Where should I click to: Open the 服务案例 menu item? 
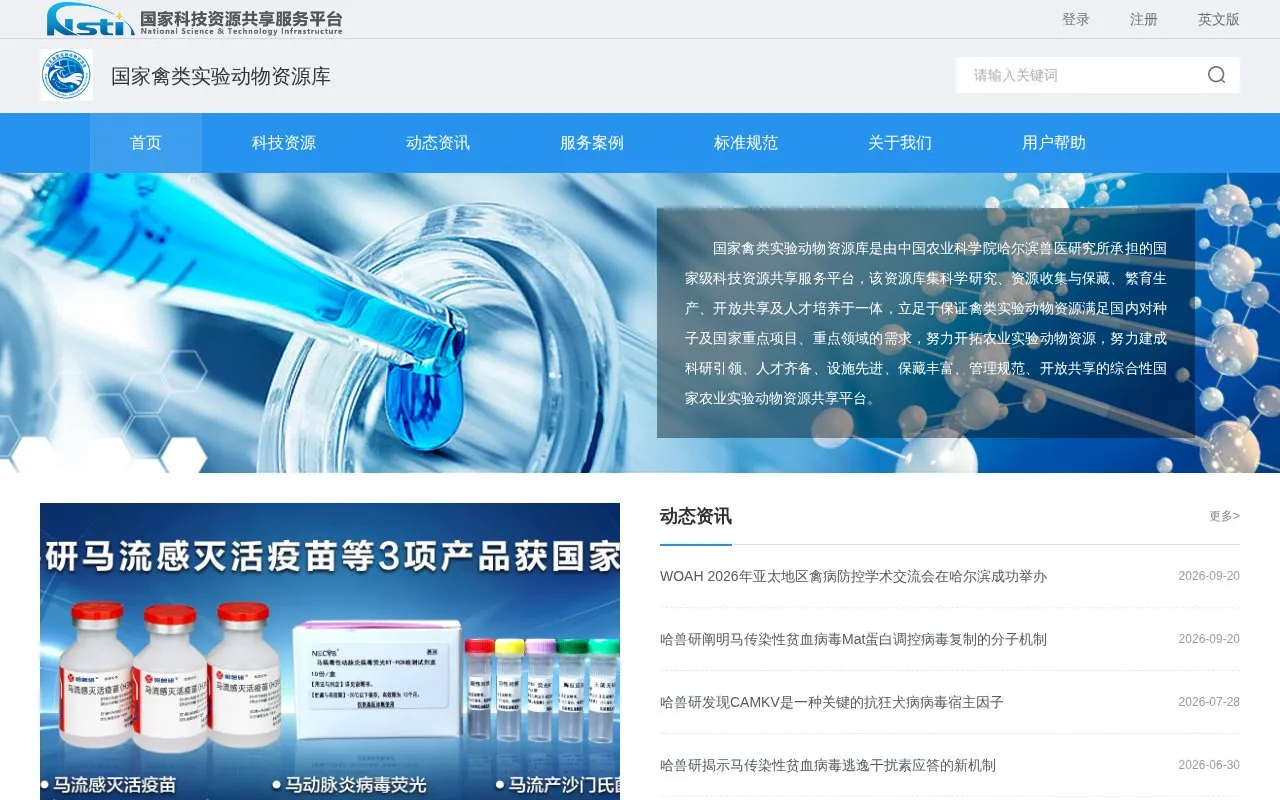[x=592, y=143]
